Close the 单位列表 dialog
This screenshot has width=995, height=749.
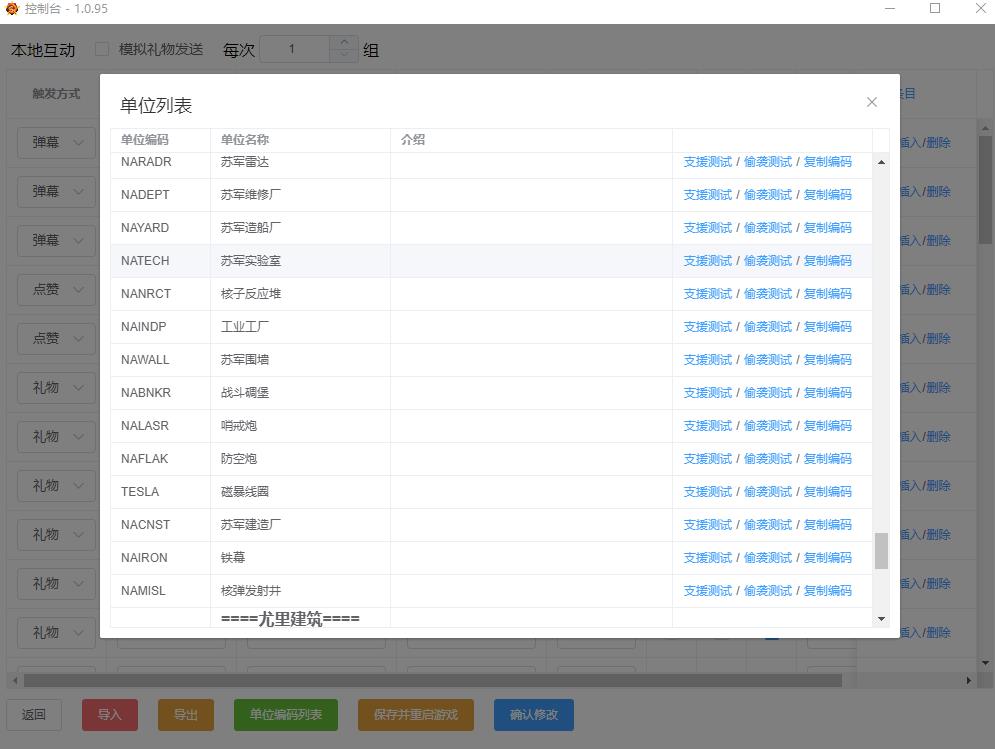click(x=871, y=102)
